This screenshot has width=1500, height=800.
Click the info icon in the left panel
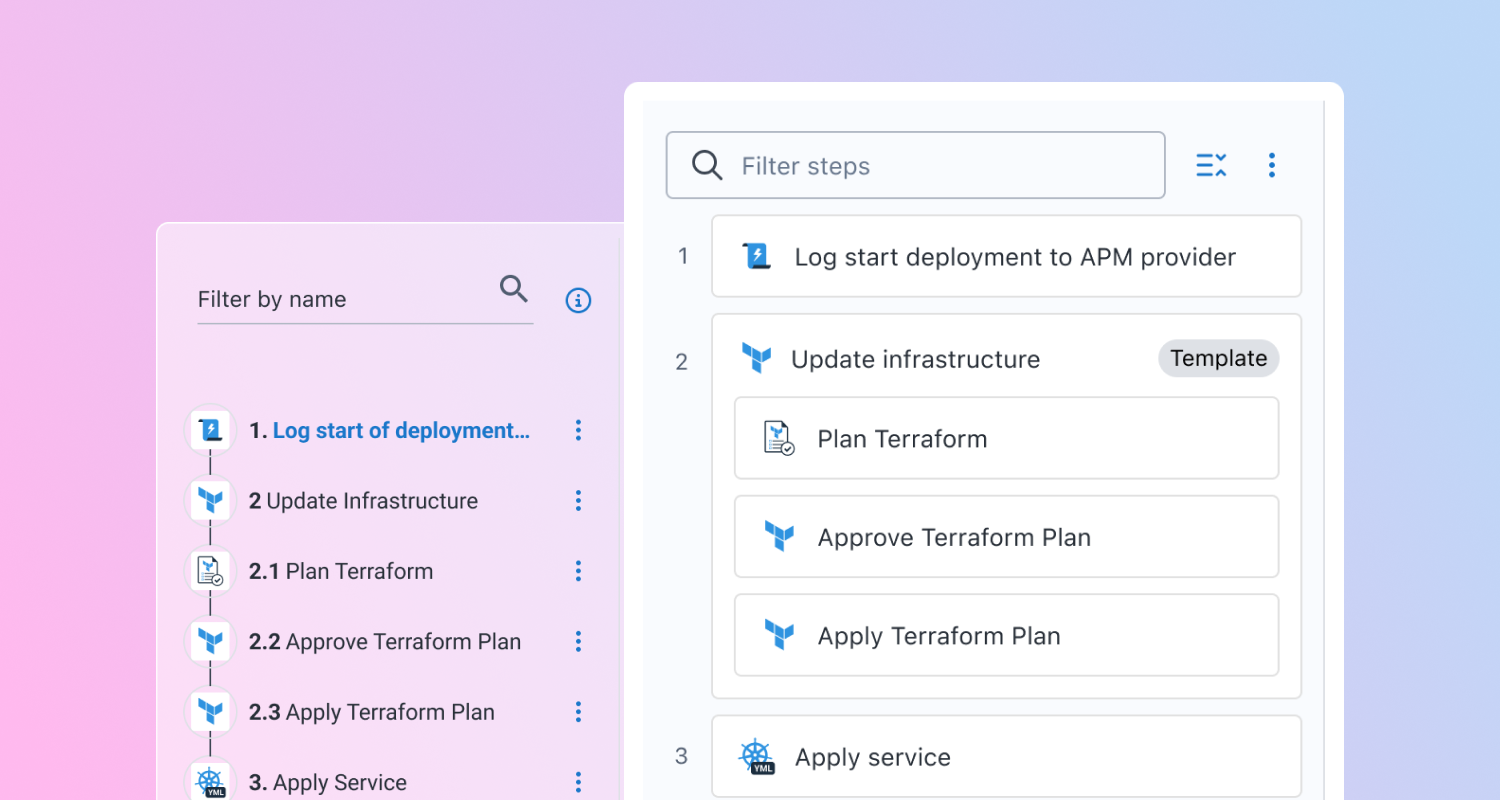click(578, 300)
